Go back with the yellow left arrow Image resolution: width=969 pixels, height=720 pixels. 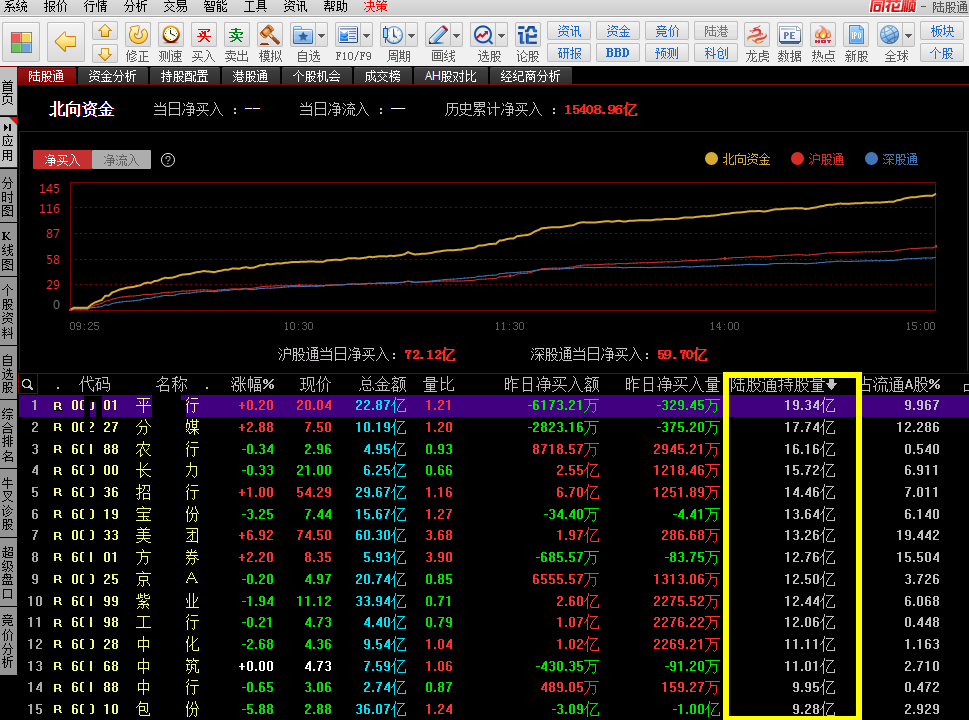click(66, 42)
